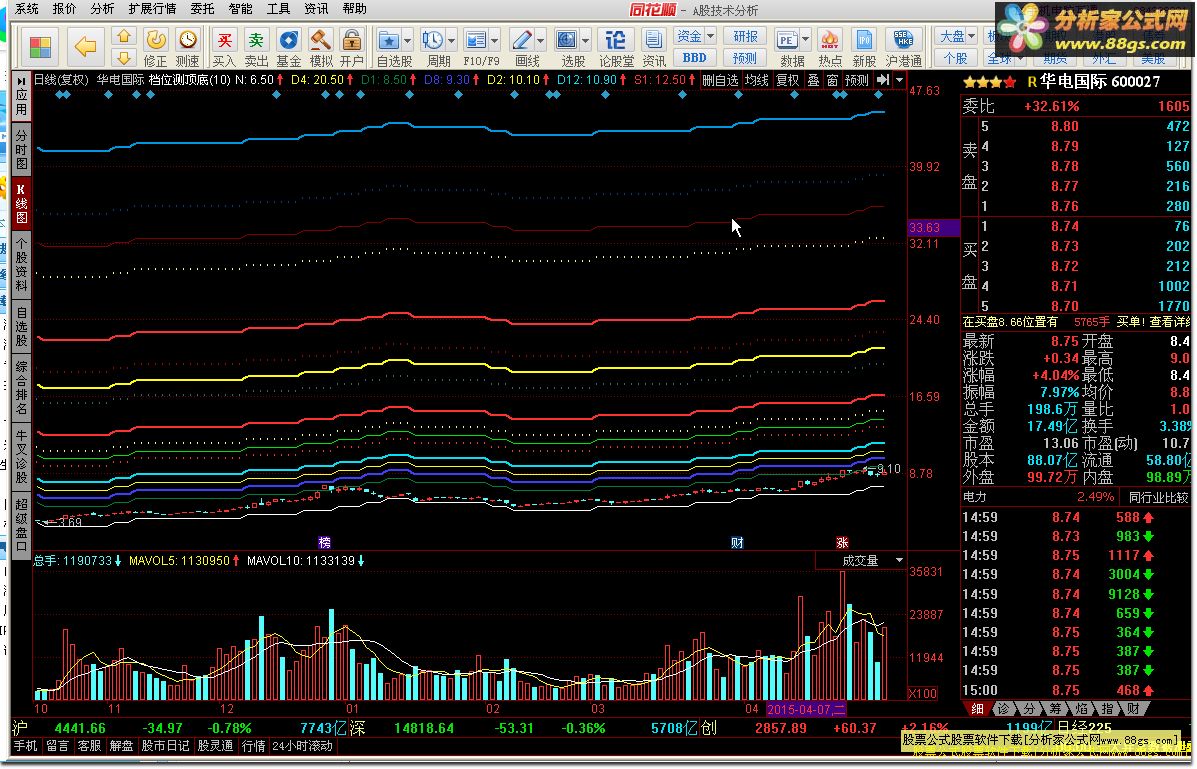The image size is (1197, 769).
Task: Toggle 复权 price adjustment
Action: click(787, 80)
